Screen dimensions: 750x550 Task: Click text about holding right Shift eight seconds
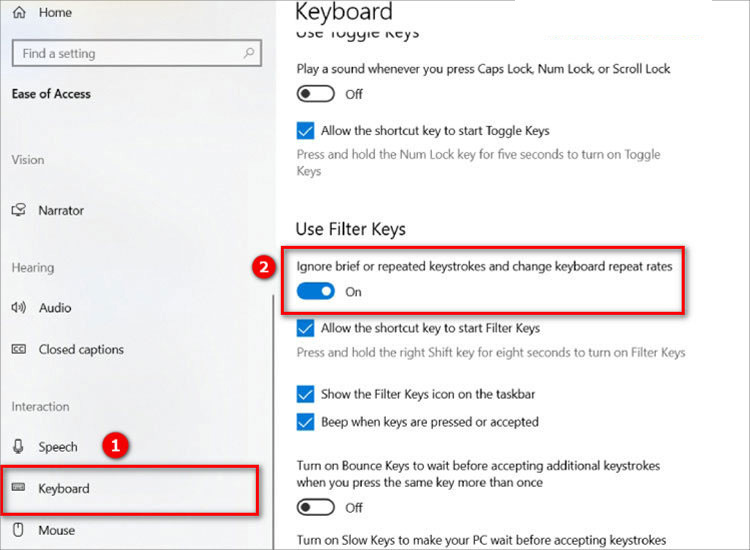point(491,352)
